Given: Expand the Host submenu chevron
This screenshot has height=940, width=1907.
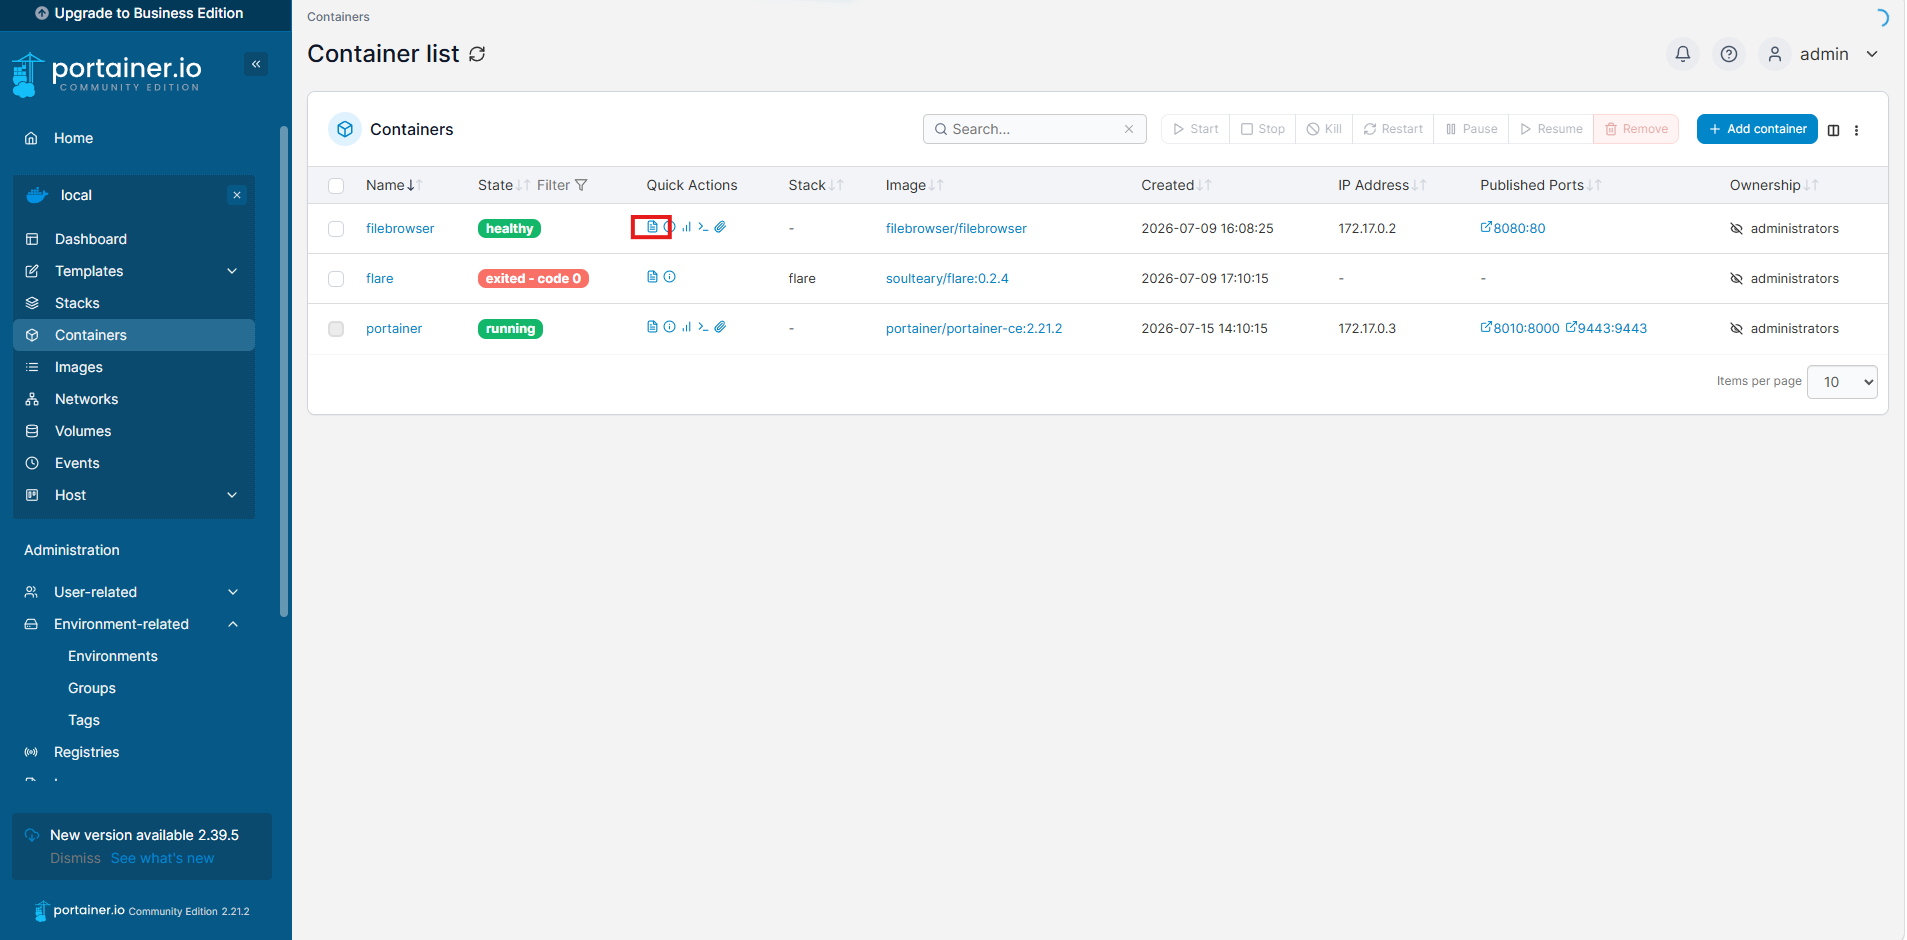Looking at the screenshot, I should coord(232,495).
